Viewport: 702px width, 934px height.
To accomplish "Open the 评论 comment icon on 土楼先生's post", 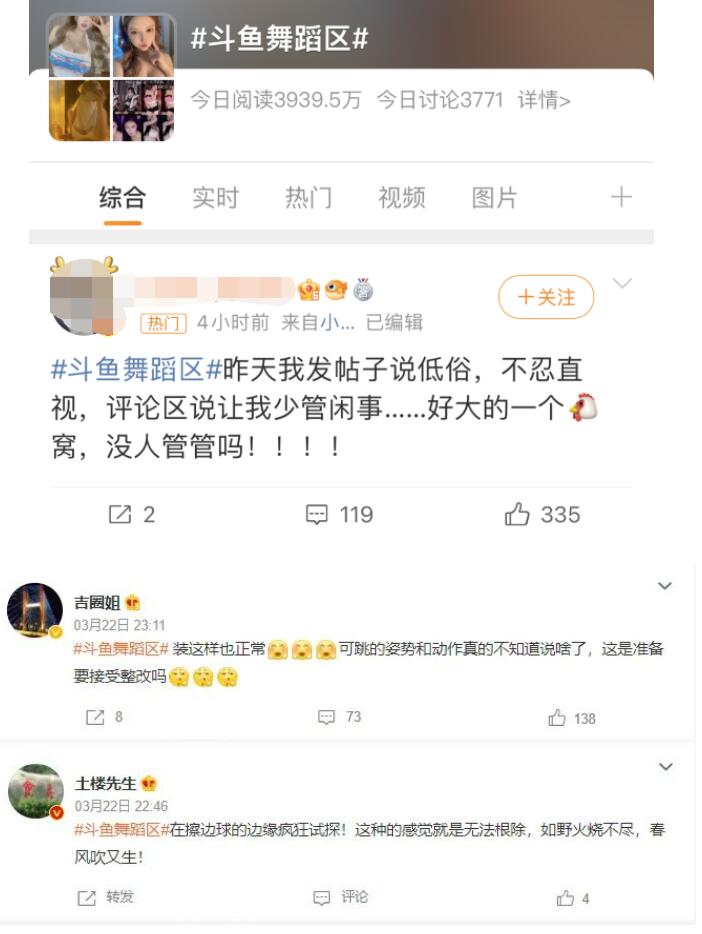I will tap(322, 898).
